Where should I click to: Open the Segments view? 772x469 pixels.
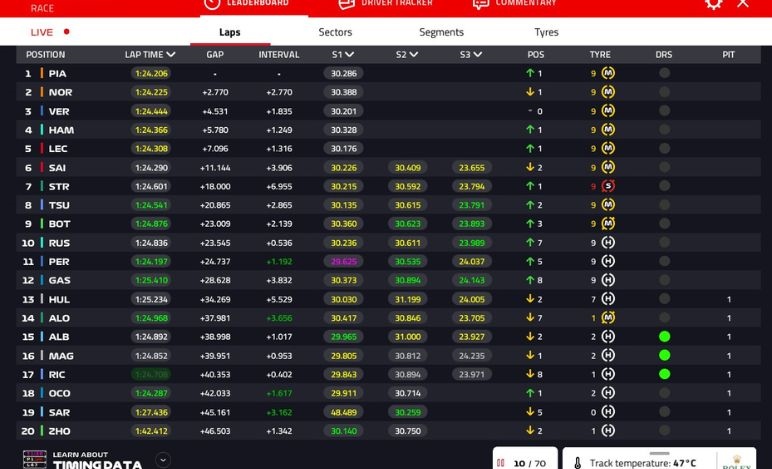[441, 32]
